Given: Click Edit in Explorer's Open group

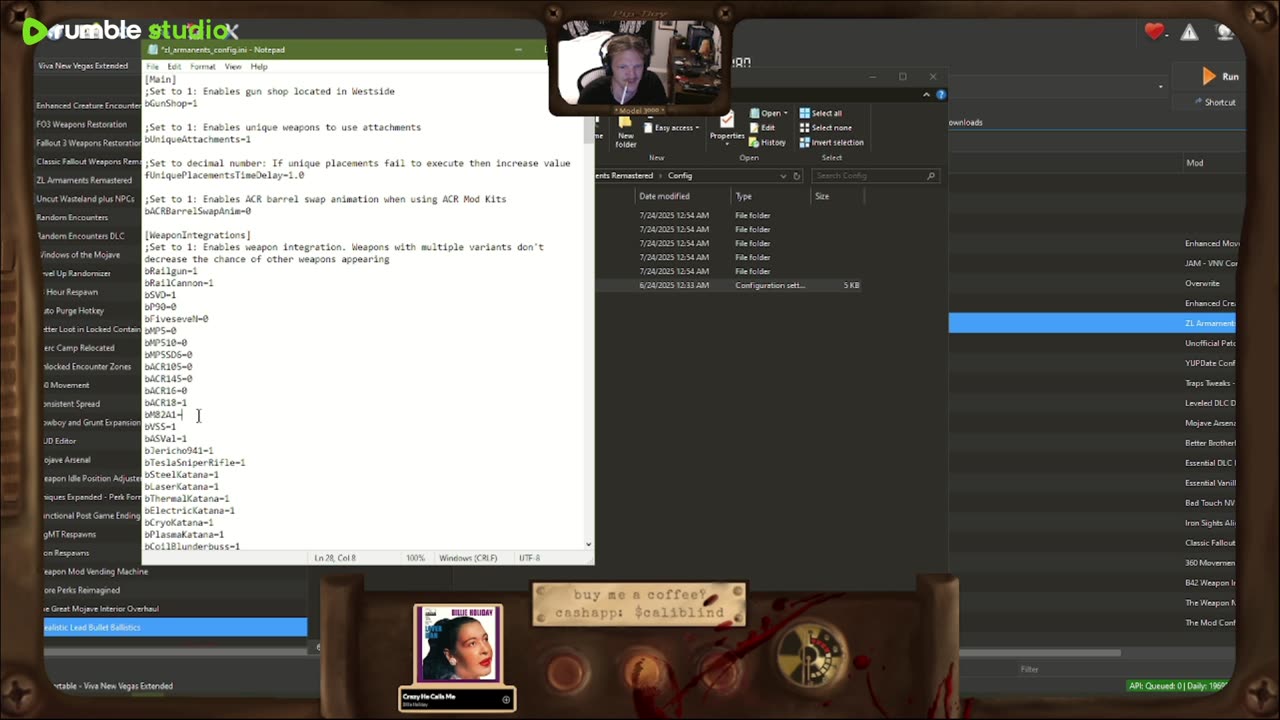Looking at the screenshot, I should tap(762, 128).
